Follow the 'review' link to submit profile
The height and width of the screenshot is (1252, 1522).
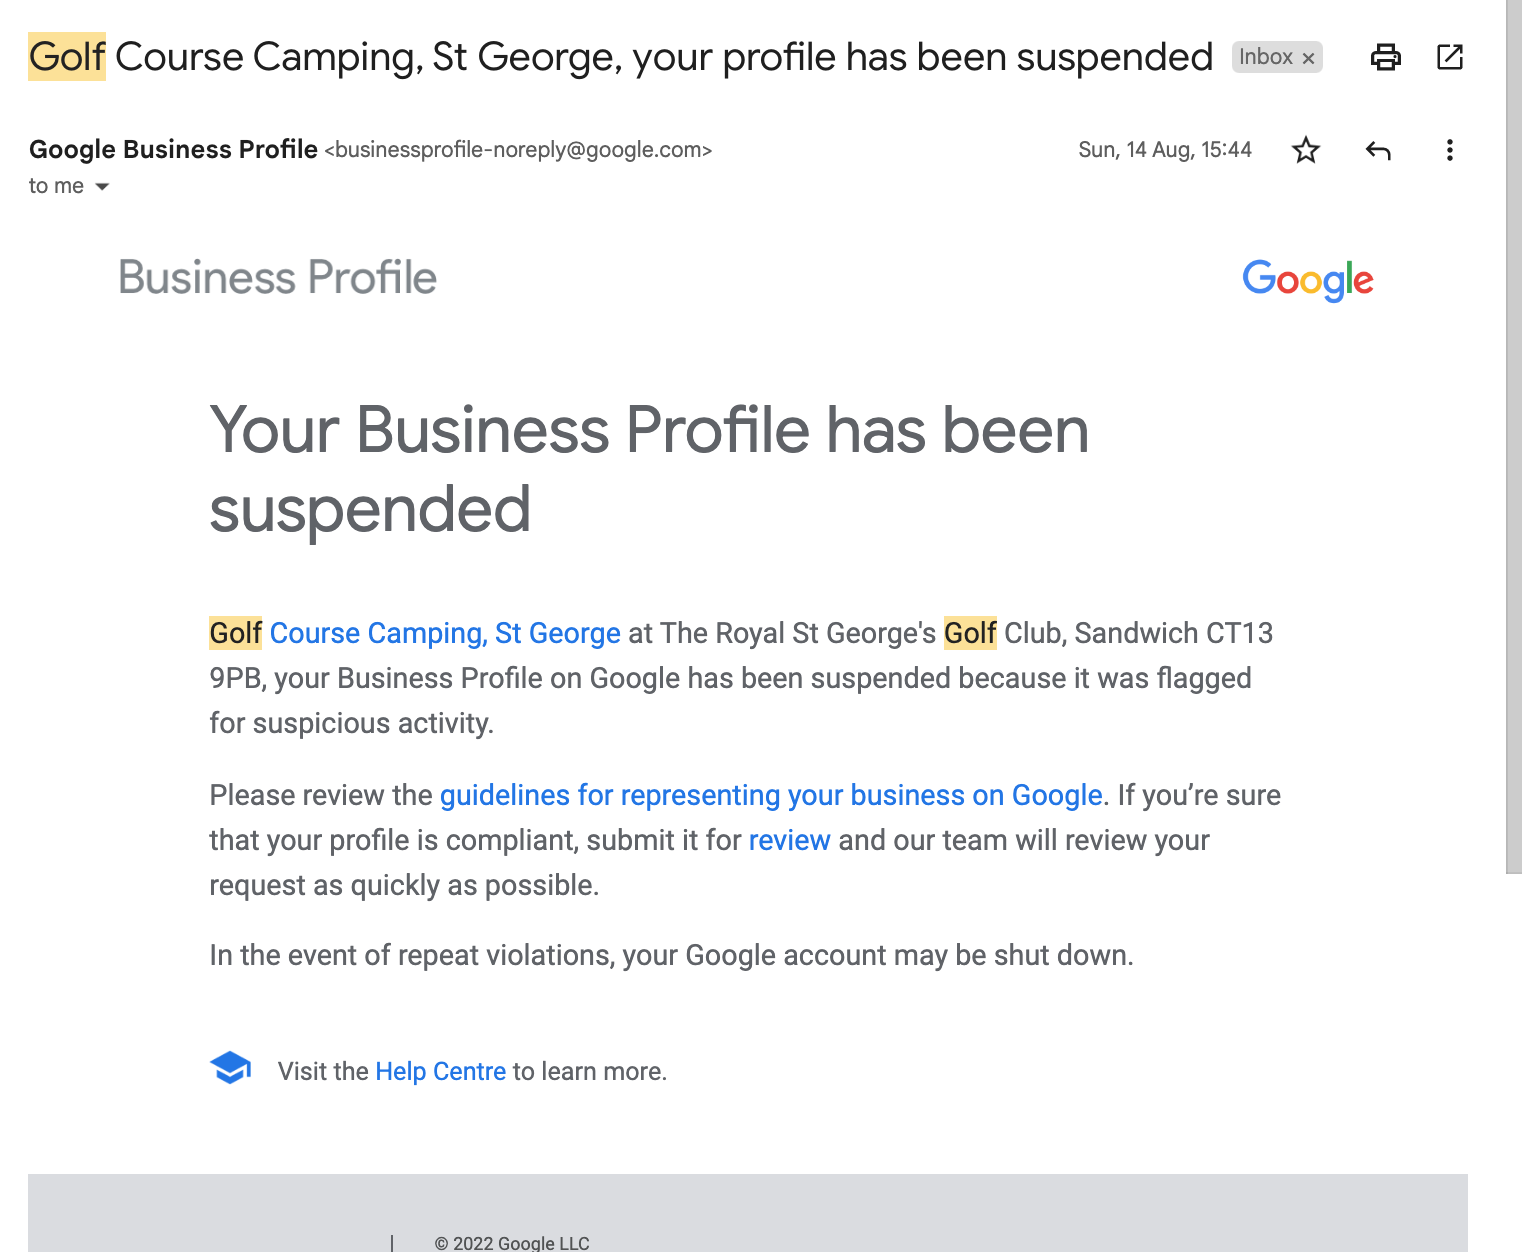[789, 840]
